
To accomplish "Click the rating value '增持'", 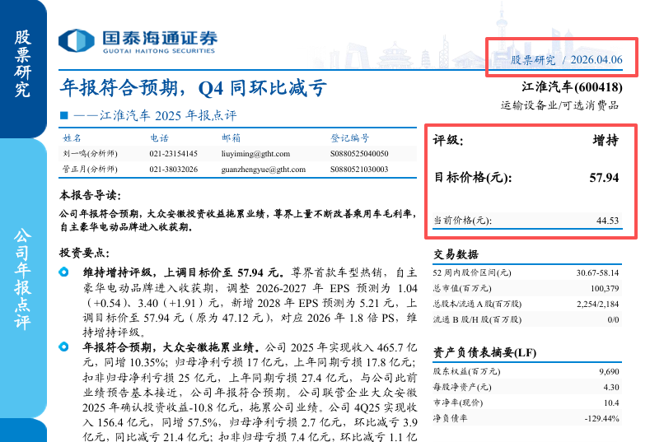I will [x=605, y=141].
